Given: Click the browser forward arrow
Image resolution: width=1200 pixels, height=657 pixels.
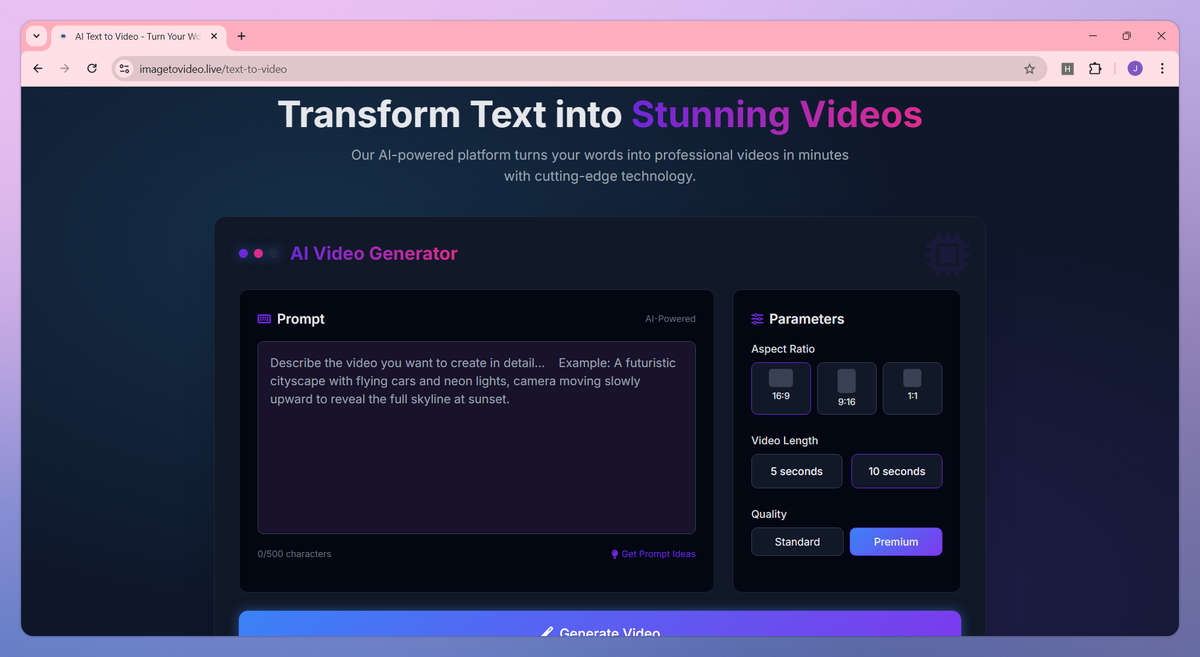Looking at the screenshot, I should click(x=65, y=69).
